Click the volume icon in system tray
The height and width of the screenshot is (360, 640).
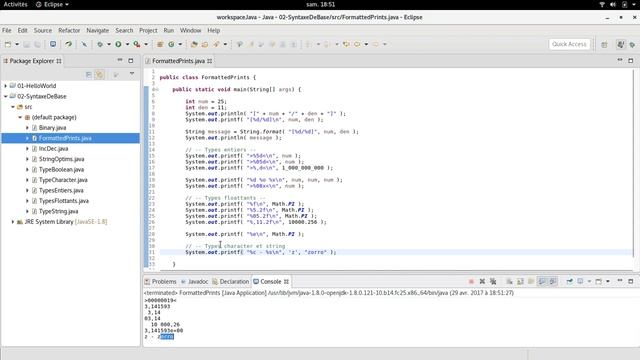point(613,4)
